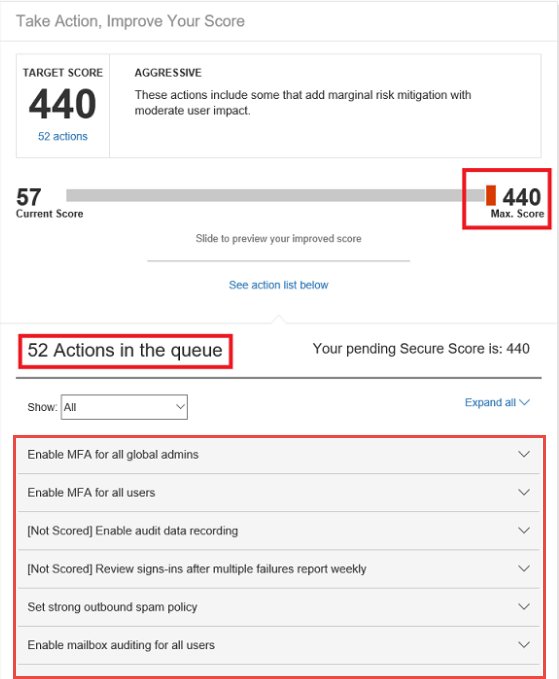Expand Enable mailbox auditing for all users
This screenshot has height=679, width=559.
(x=278, y=645)
